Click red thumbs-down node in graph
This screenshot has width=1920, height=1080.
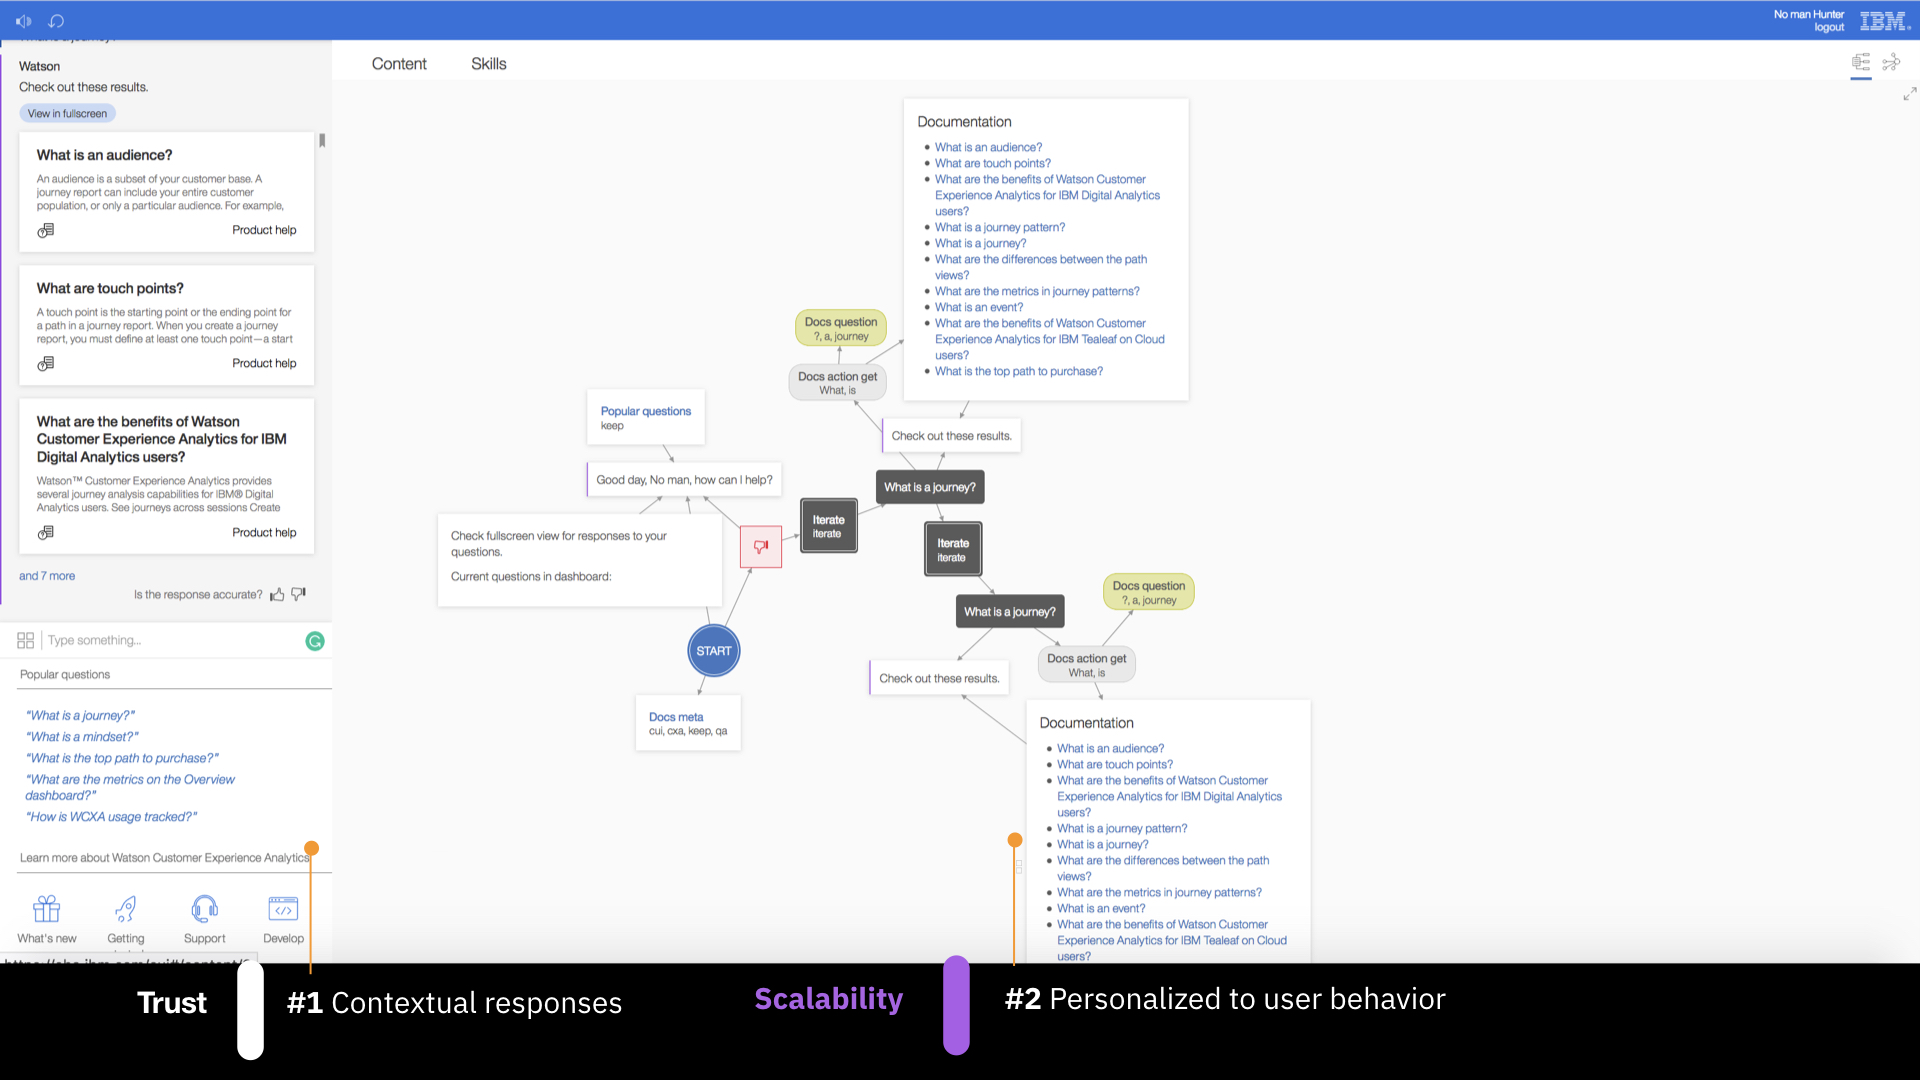[x=761, y=547]
